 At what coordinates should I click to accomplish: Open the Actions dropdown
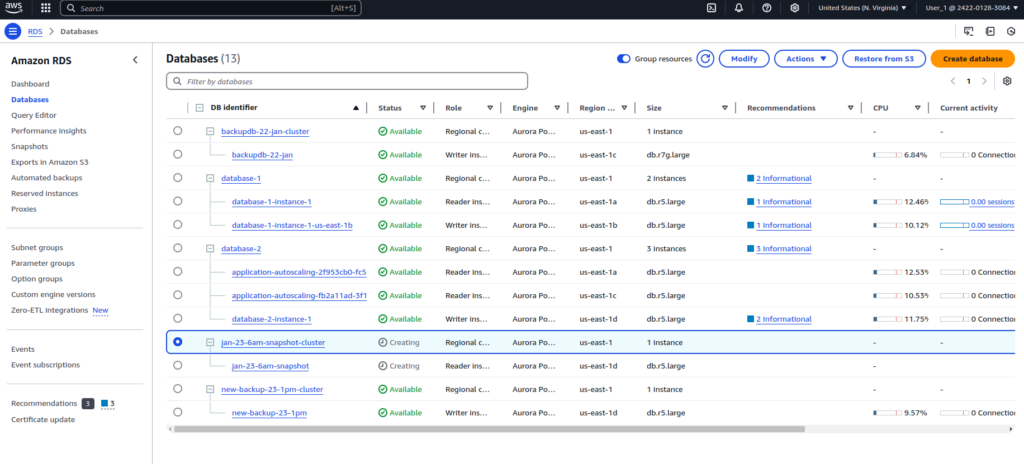pos(805,59)
